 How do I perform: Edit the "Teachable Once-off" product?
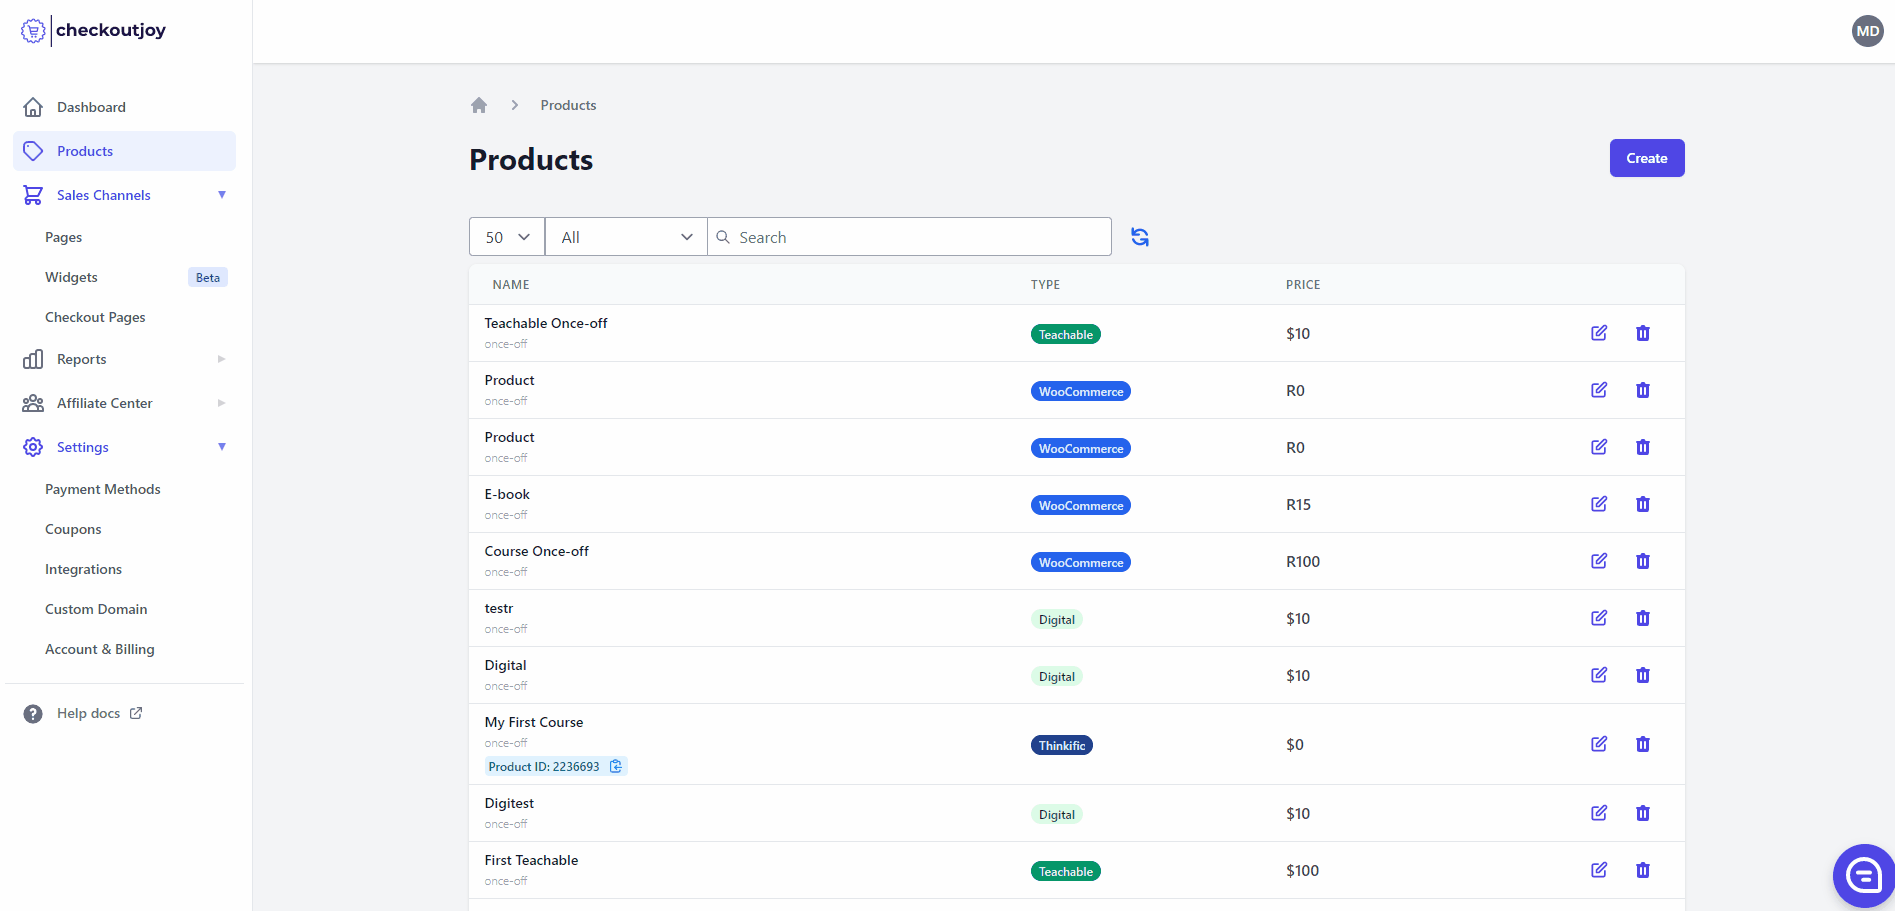[1598, 333]
